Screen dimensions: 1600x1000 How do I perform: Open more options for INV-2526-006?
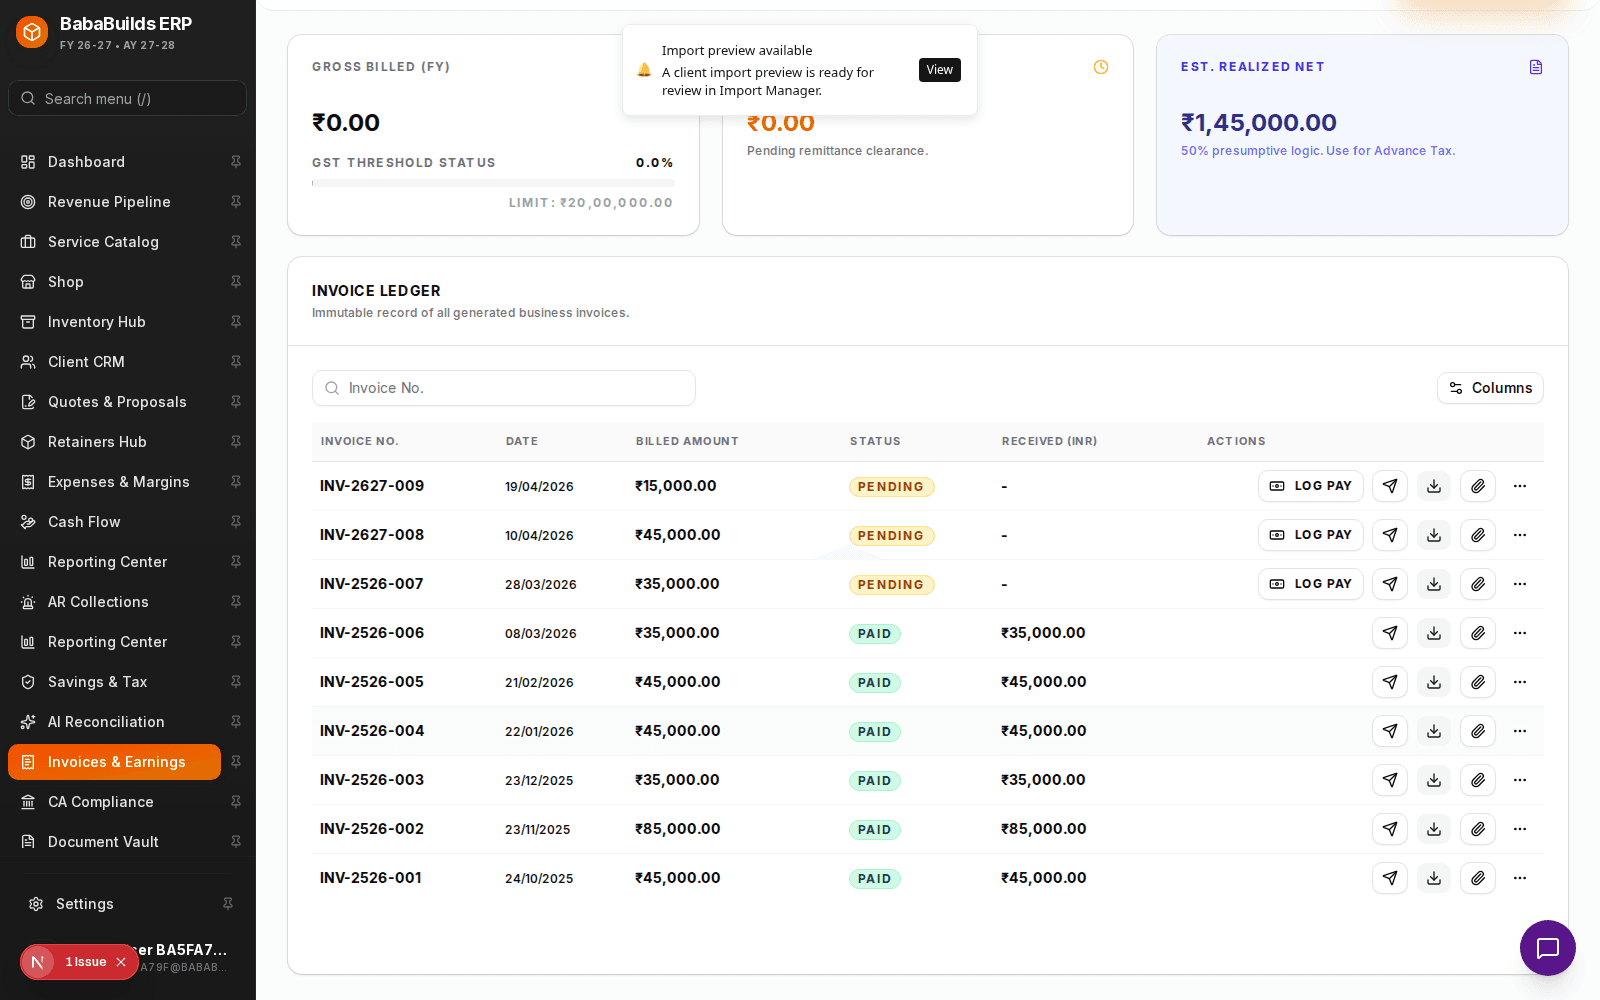1520,633
